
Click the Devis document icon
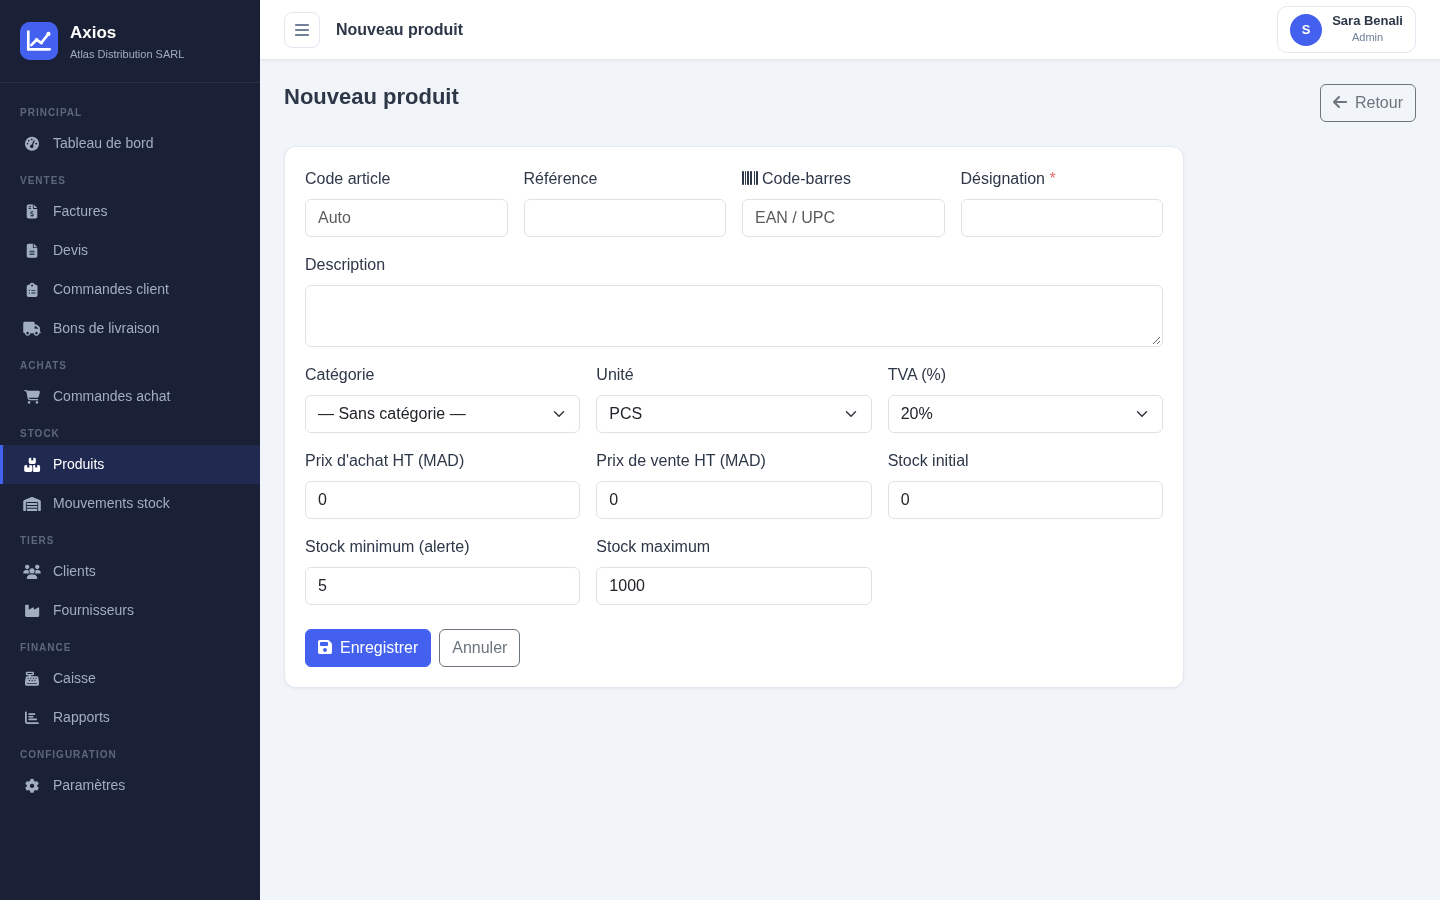coord(32,250)
